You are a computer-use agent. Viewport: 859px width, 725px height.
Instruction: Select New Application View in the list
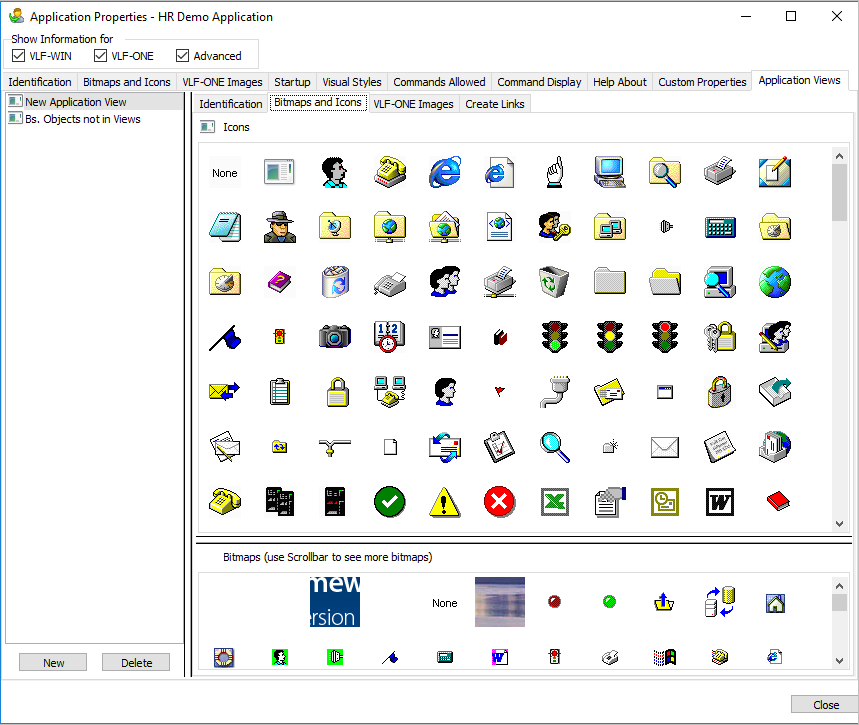point(95,102)
